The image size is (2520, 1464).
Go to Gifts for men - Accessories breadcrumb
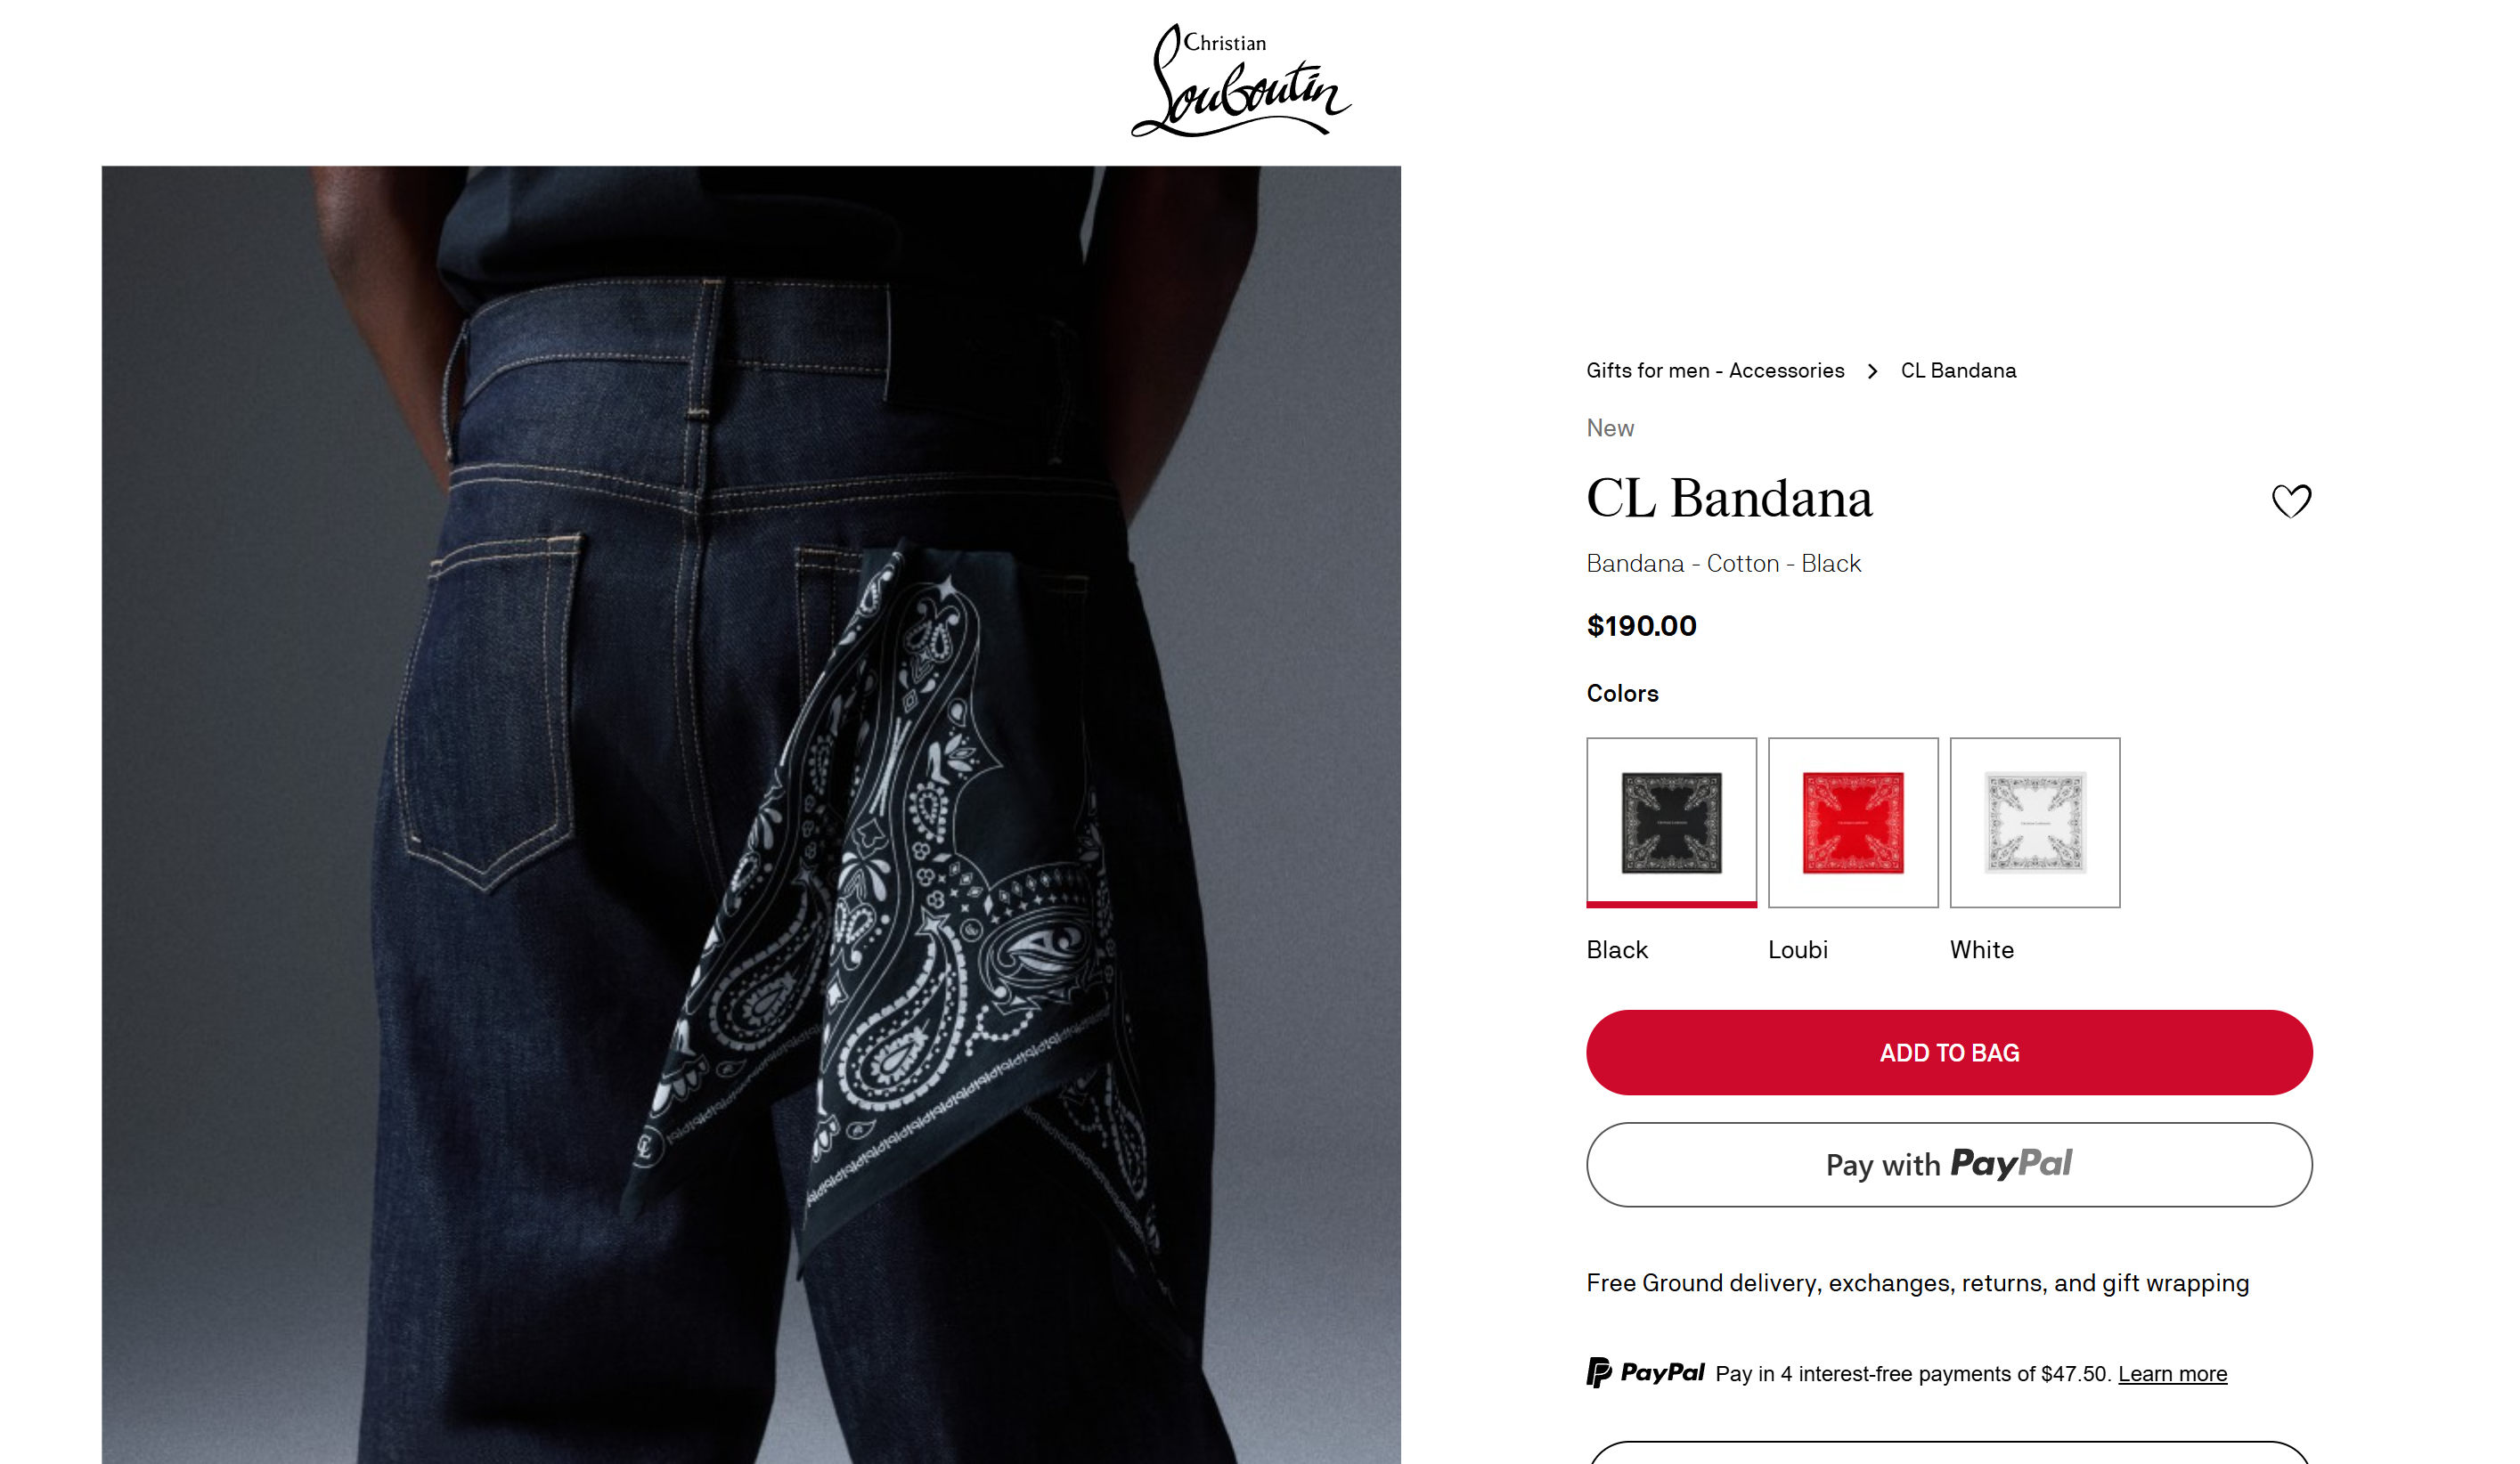[1715, 371]
